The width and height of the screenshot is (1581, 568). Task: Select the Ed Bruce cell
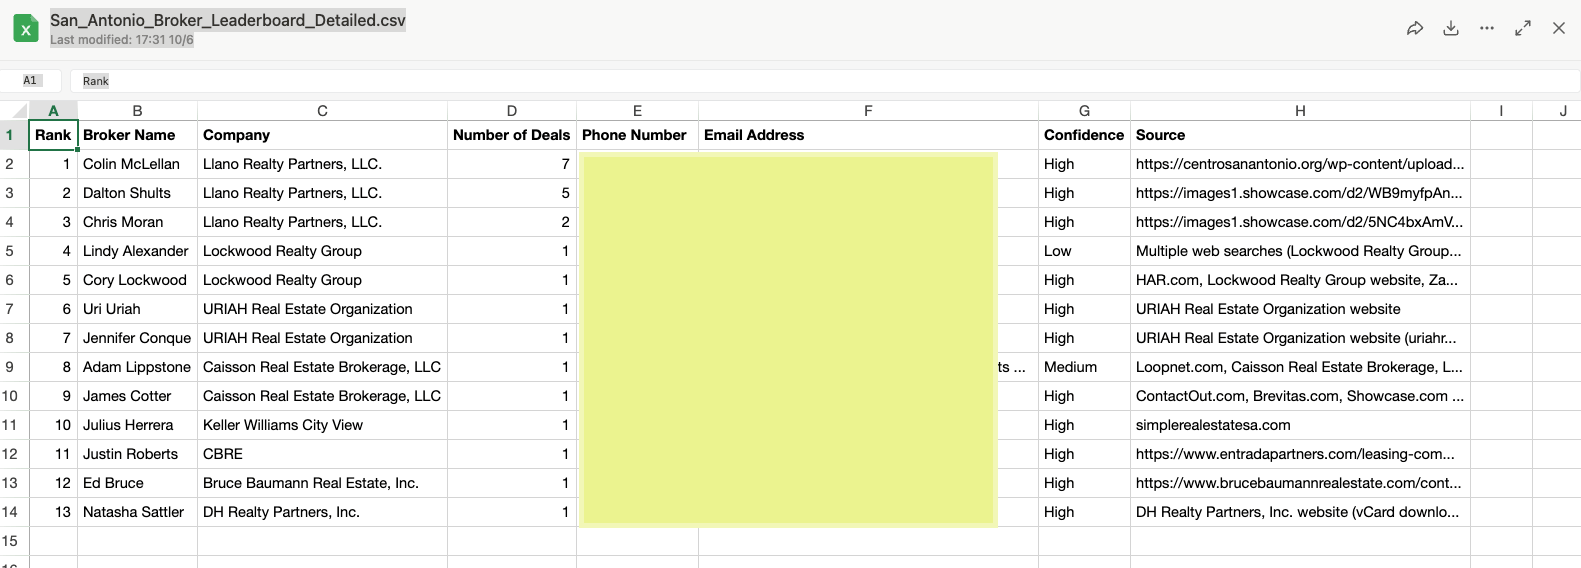pos(137,483)
